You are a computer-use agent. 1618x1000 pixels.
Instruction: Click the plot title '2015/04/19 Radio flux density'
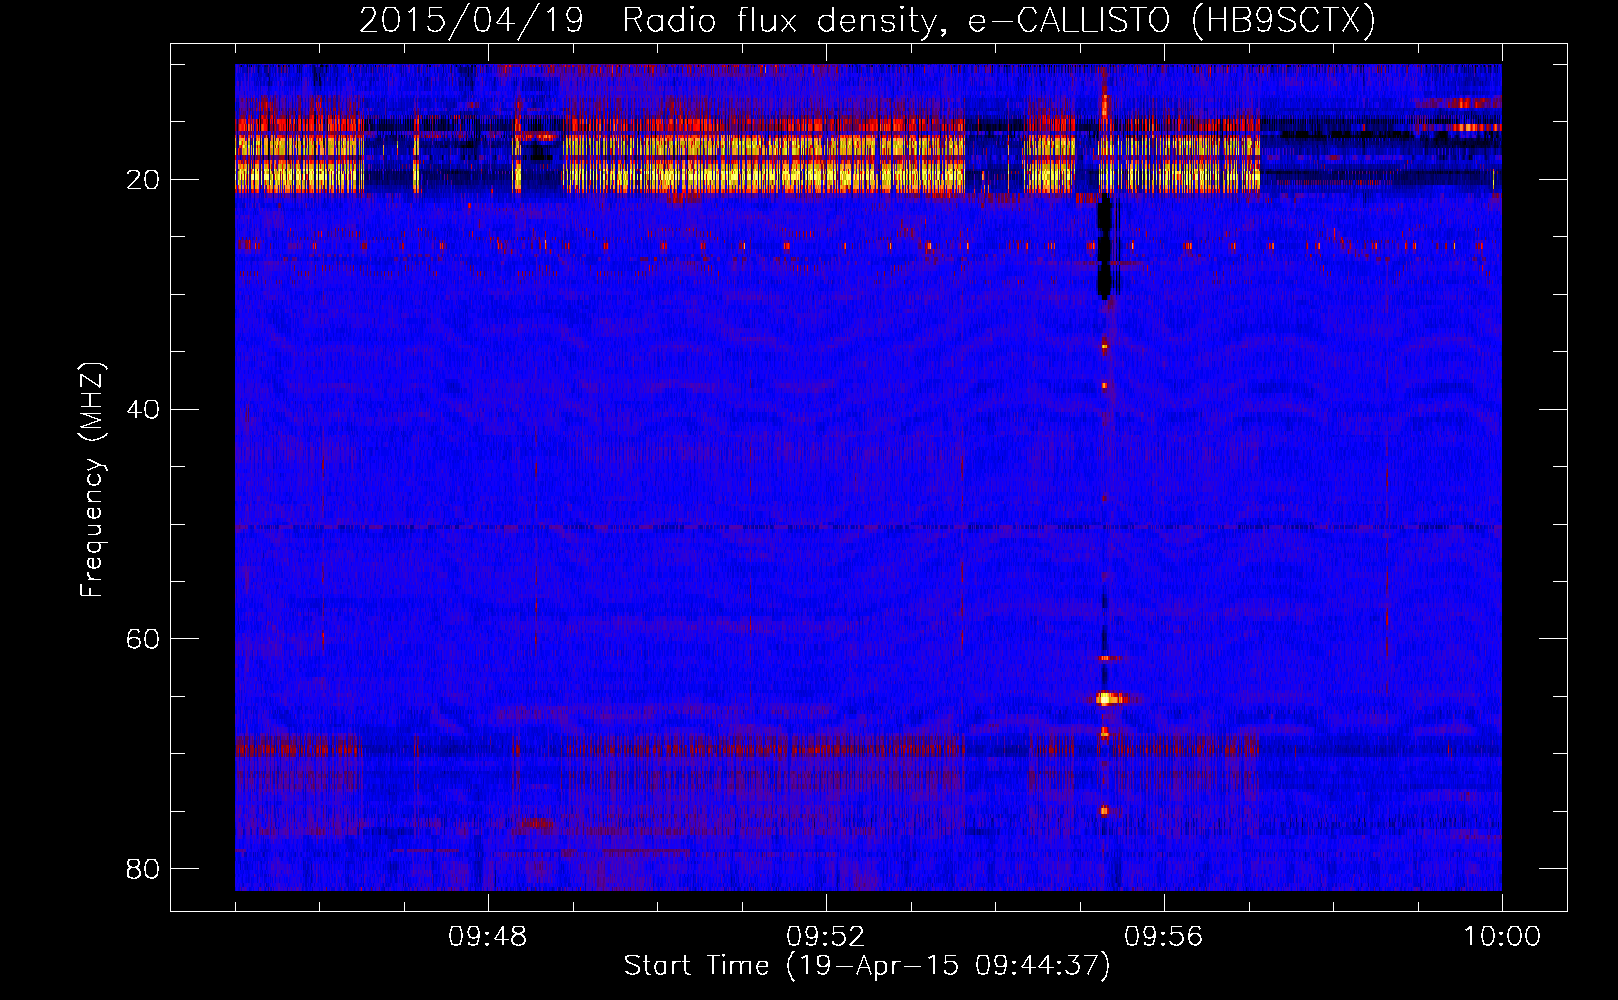(x=867, y=20)
